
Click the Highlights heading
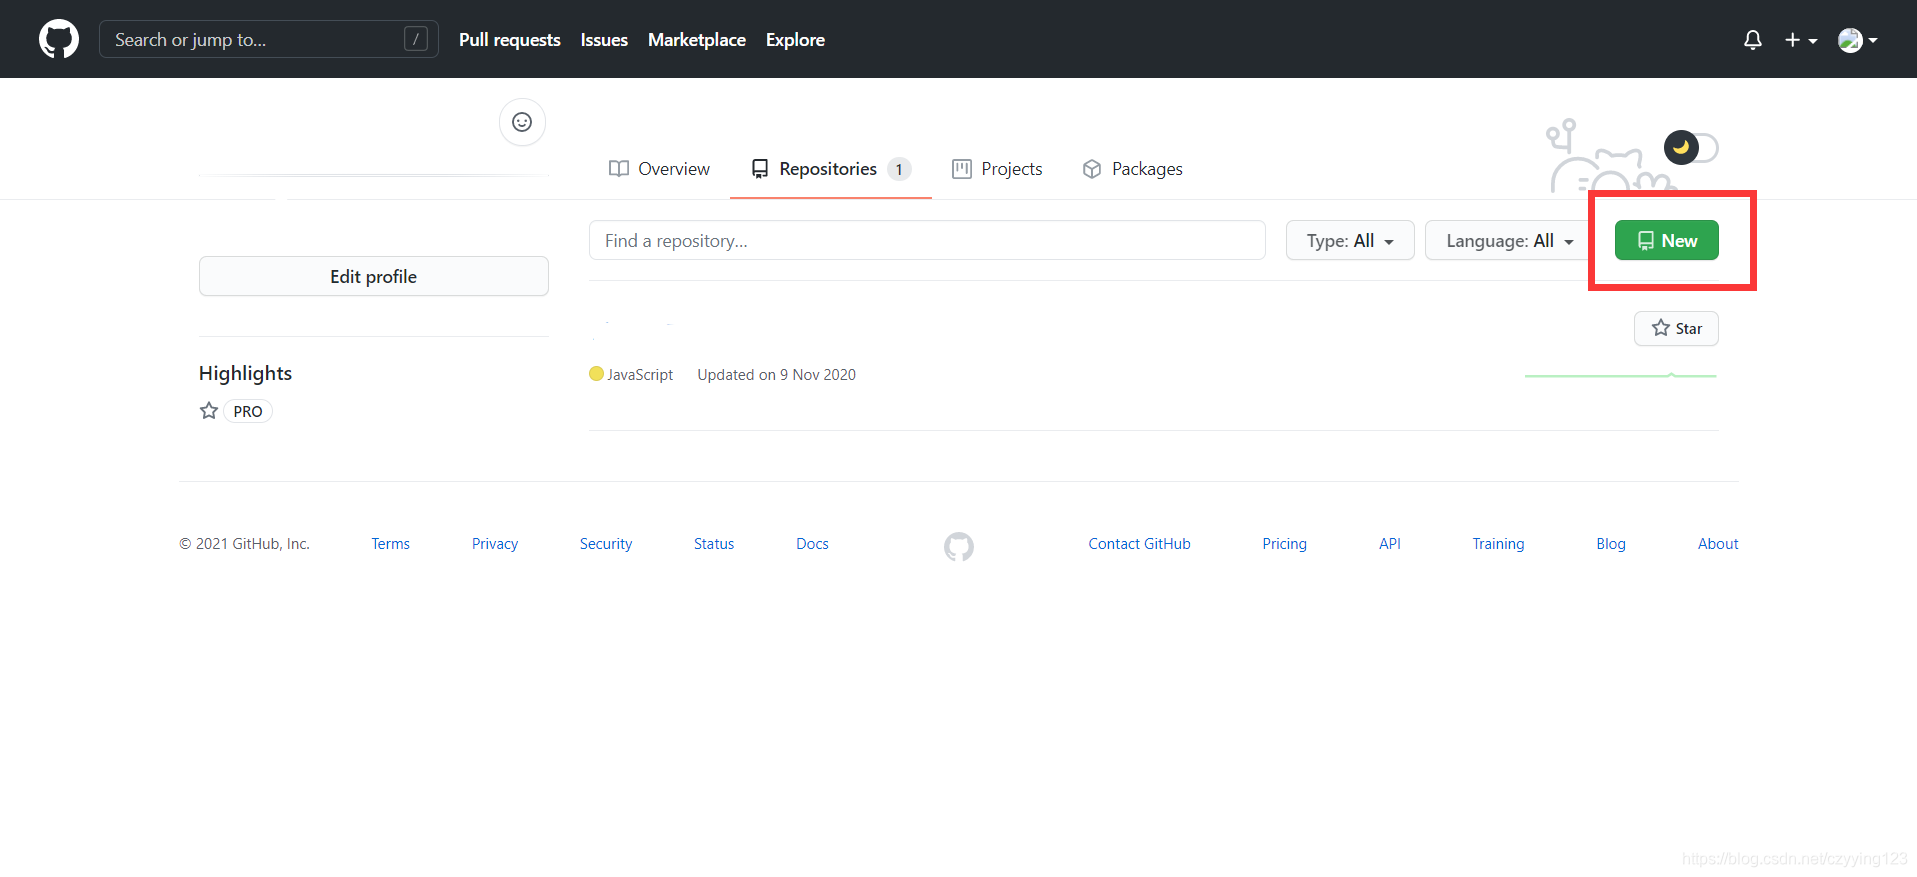click(x=245, y=373)
